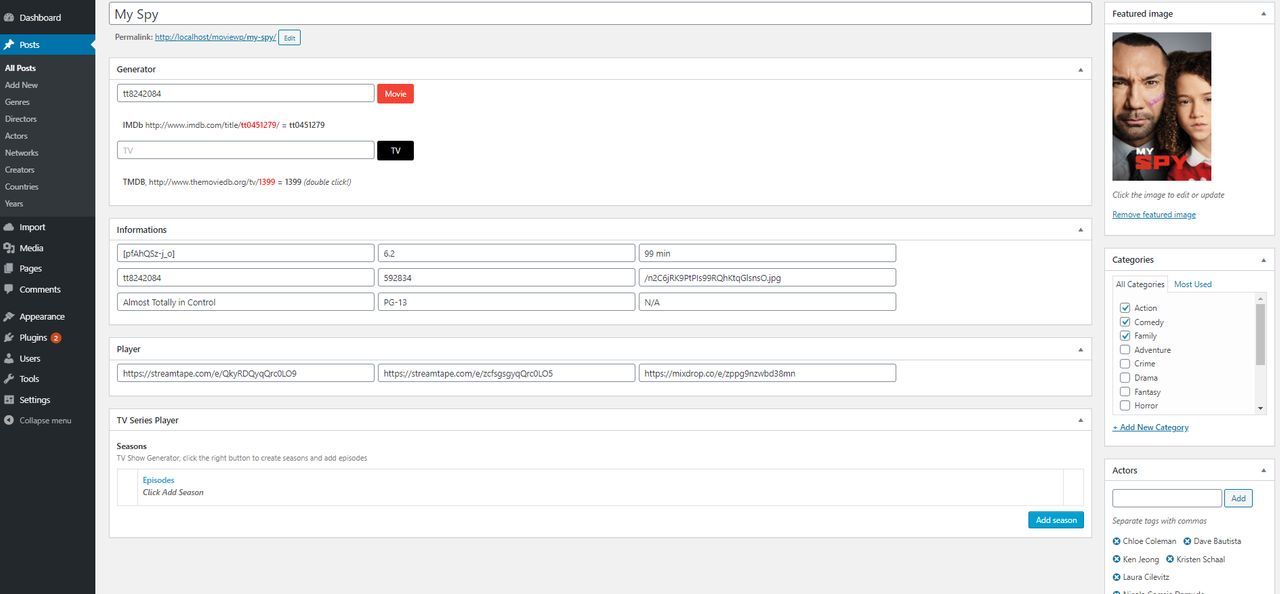
Task: Click the My Spy poster thumbnail
Action: (x=1161, y=106)
